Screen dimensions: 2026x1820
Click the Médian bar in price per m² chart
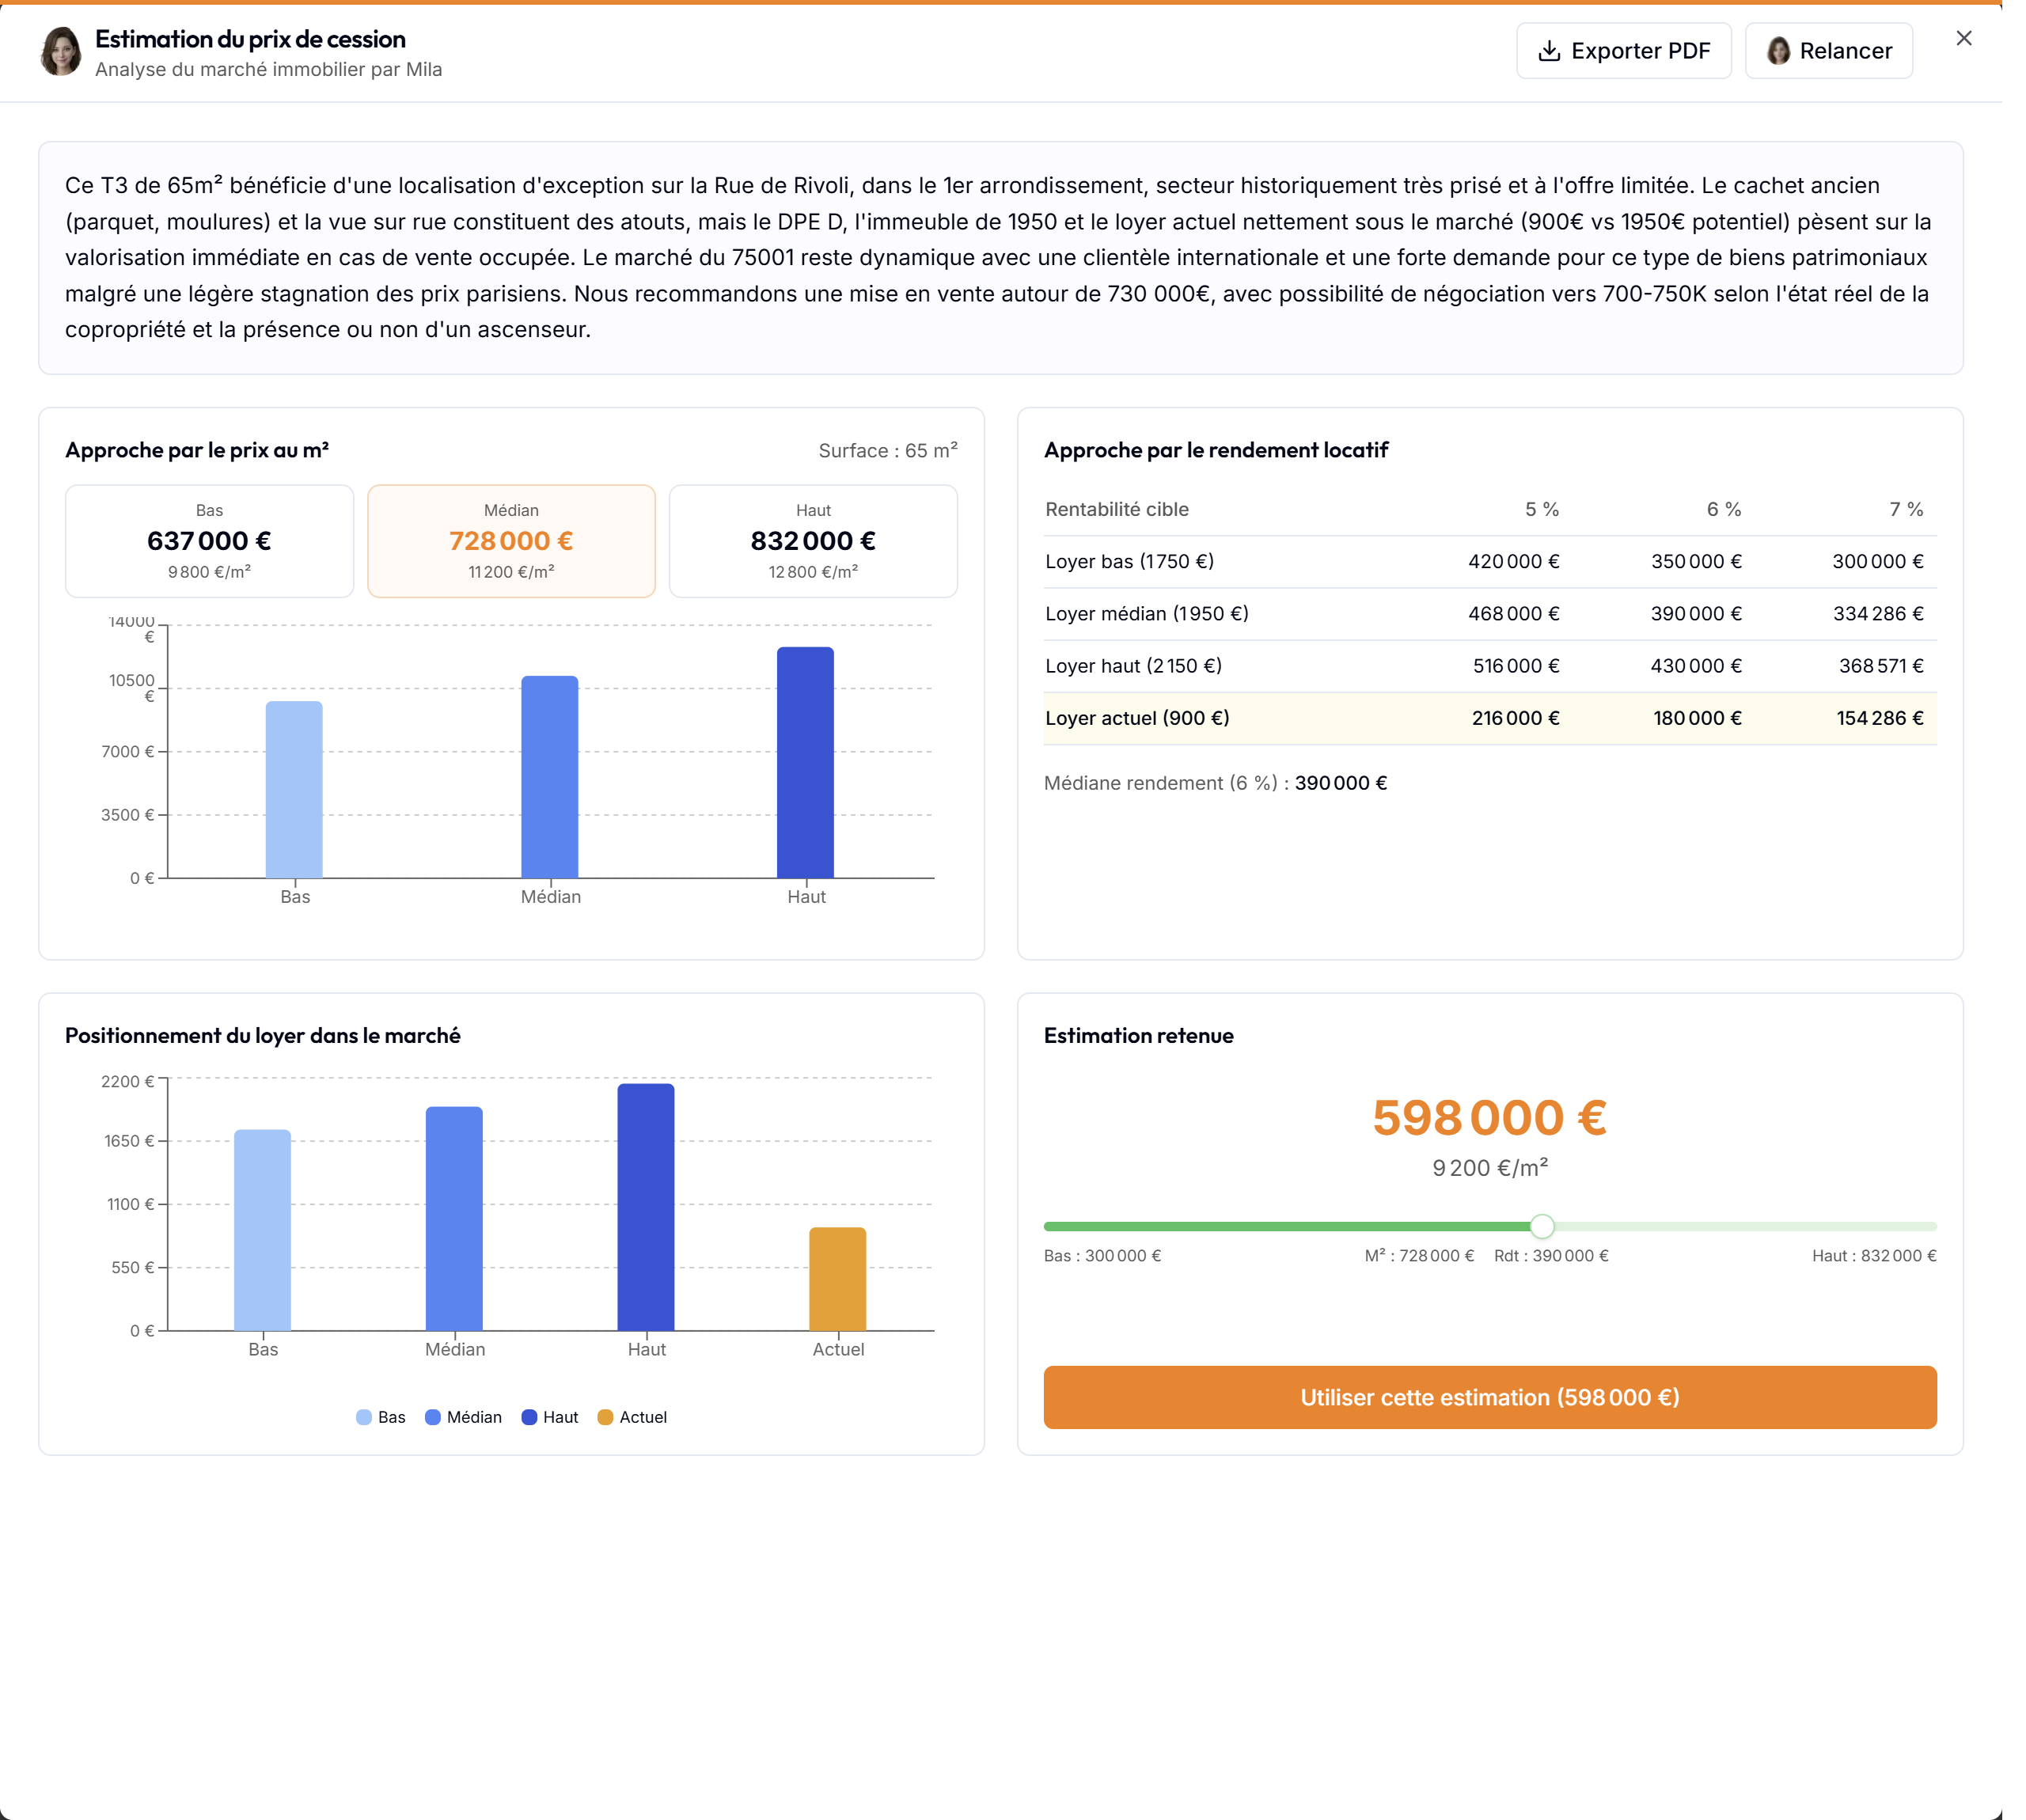click(549, 777)
